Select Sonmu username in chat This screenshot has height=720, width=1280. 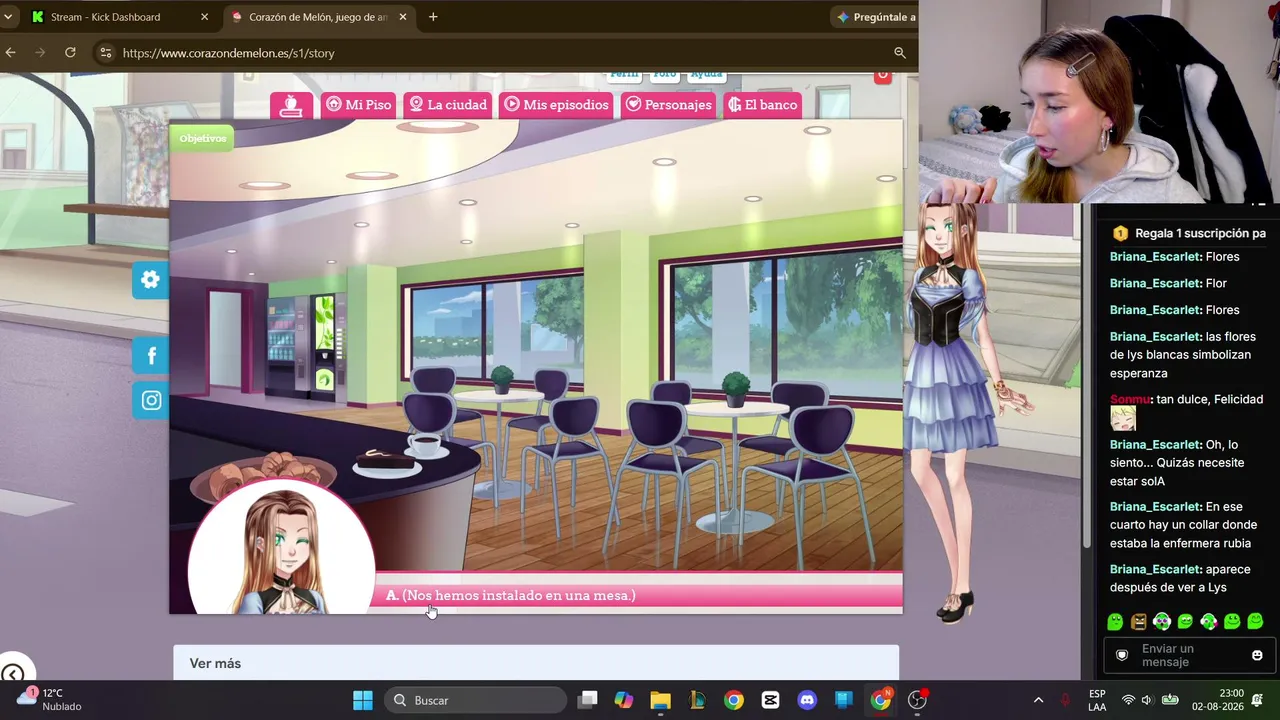1131,399
